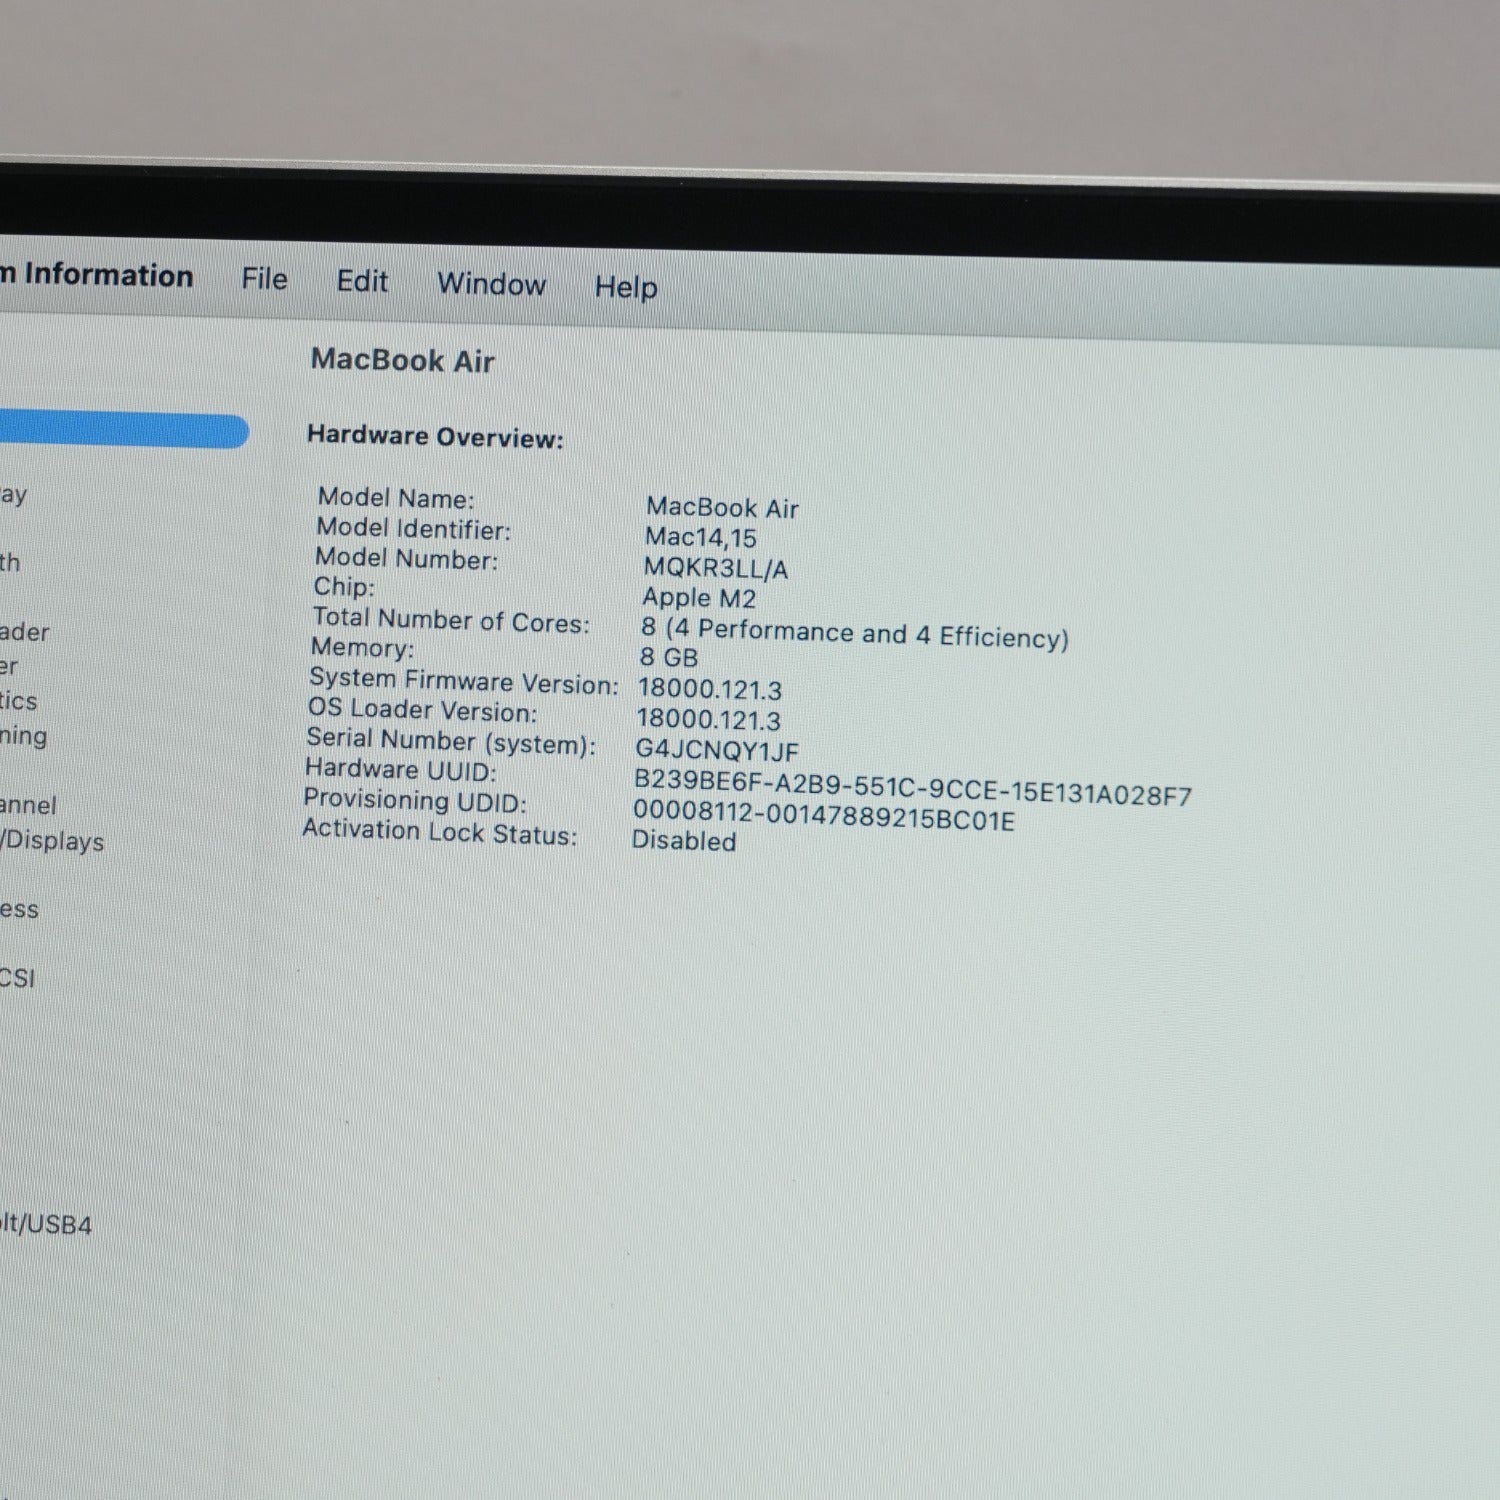Click the Model Name label

click(396, 498)
